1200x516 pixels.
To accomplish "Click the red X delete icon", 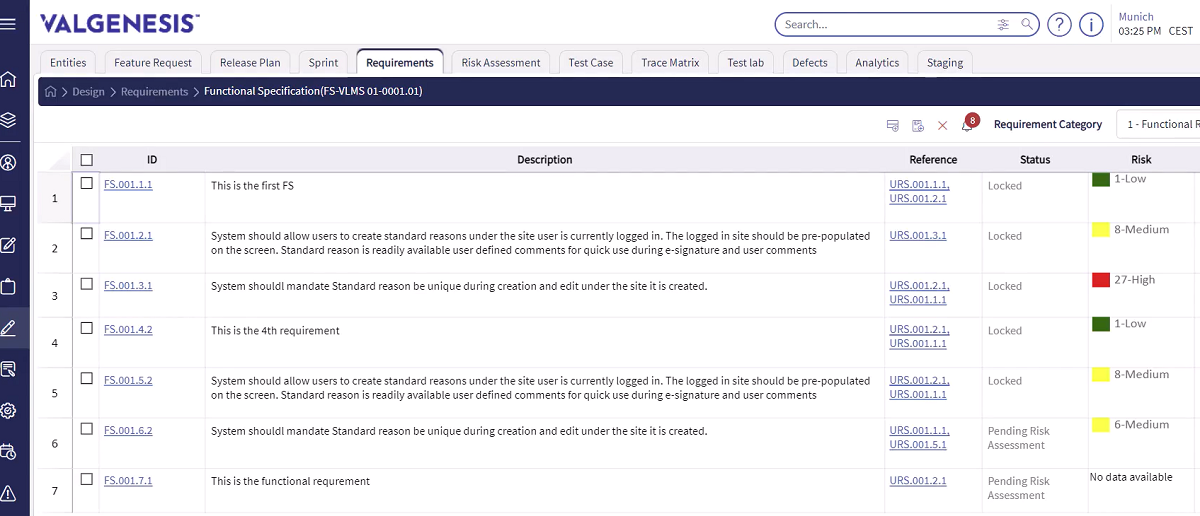I will pos(942,125).
